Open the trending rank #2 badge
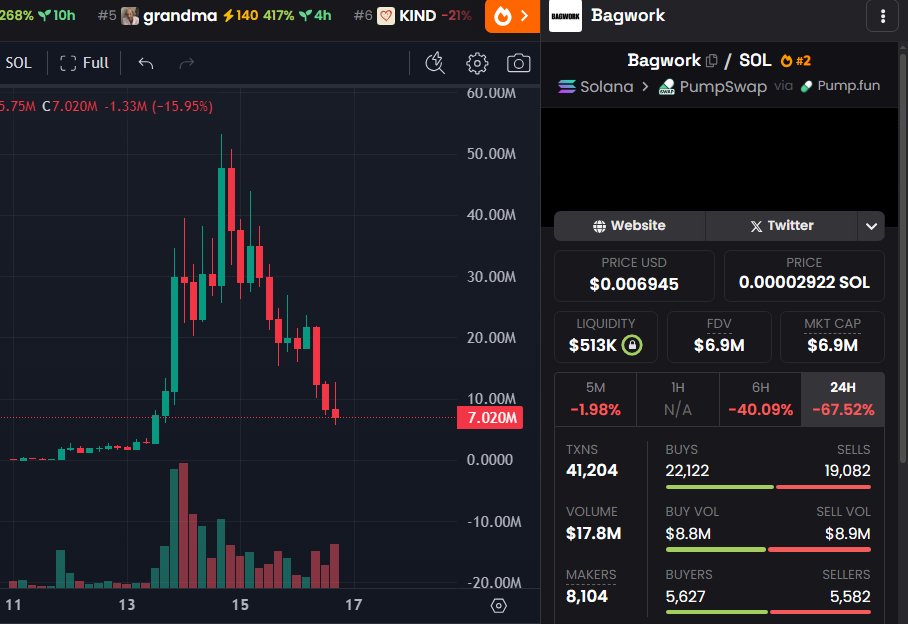Image resolution: width=908 pixels, height=624 pixels. pos(796,60)
